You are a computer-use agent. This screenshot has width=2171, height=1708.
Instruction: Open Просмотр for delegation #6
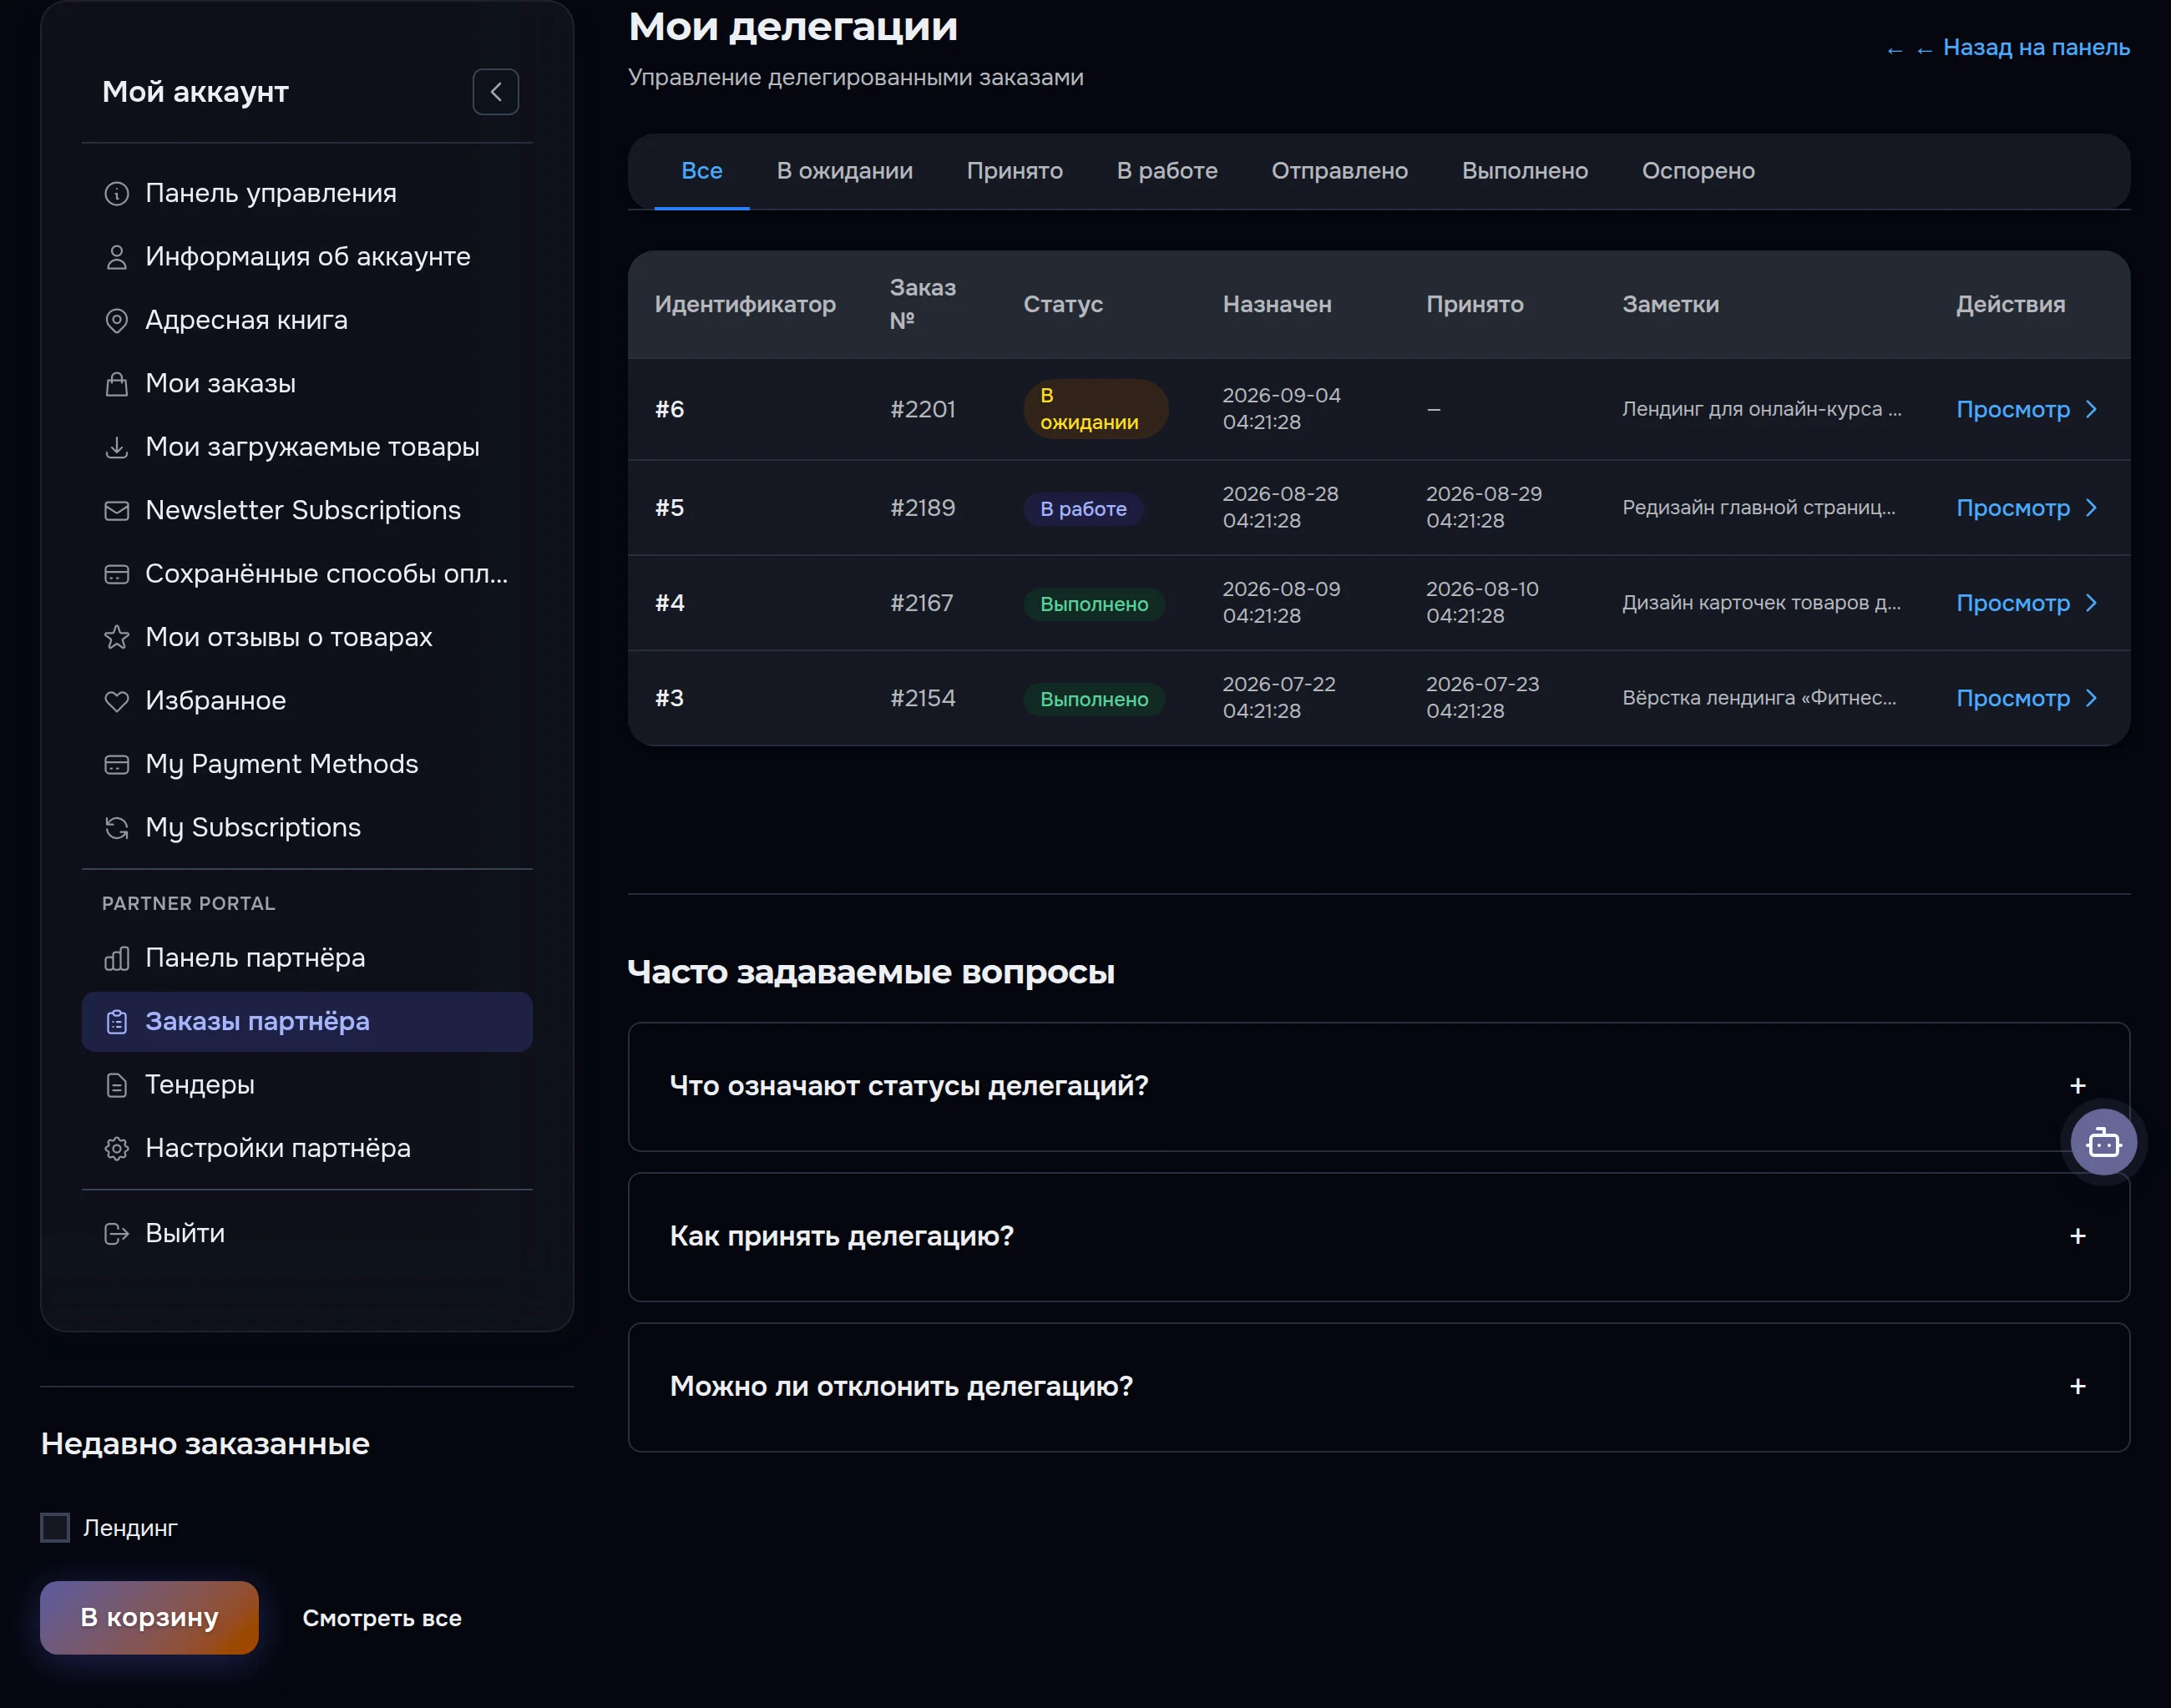[2027, 410]
